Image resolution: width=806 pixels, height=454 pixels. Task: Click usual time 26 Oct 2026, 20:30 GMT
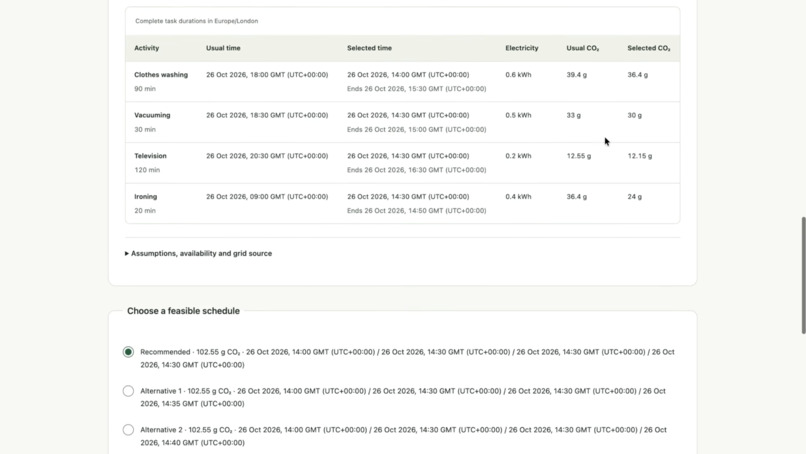[267, 156]
